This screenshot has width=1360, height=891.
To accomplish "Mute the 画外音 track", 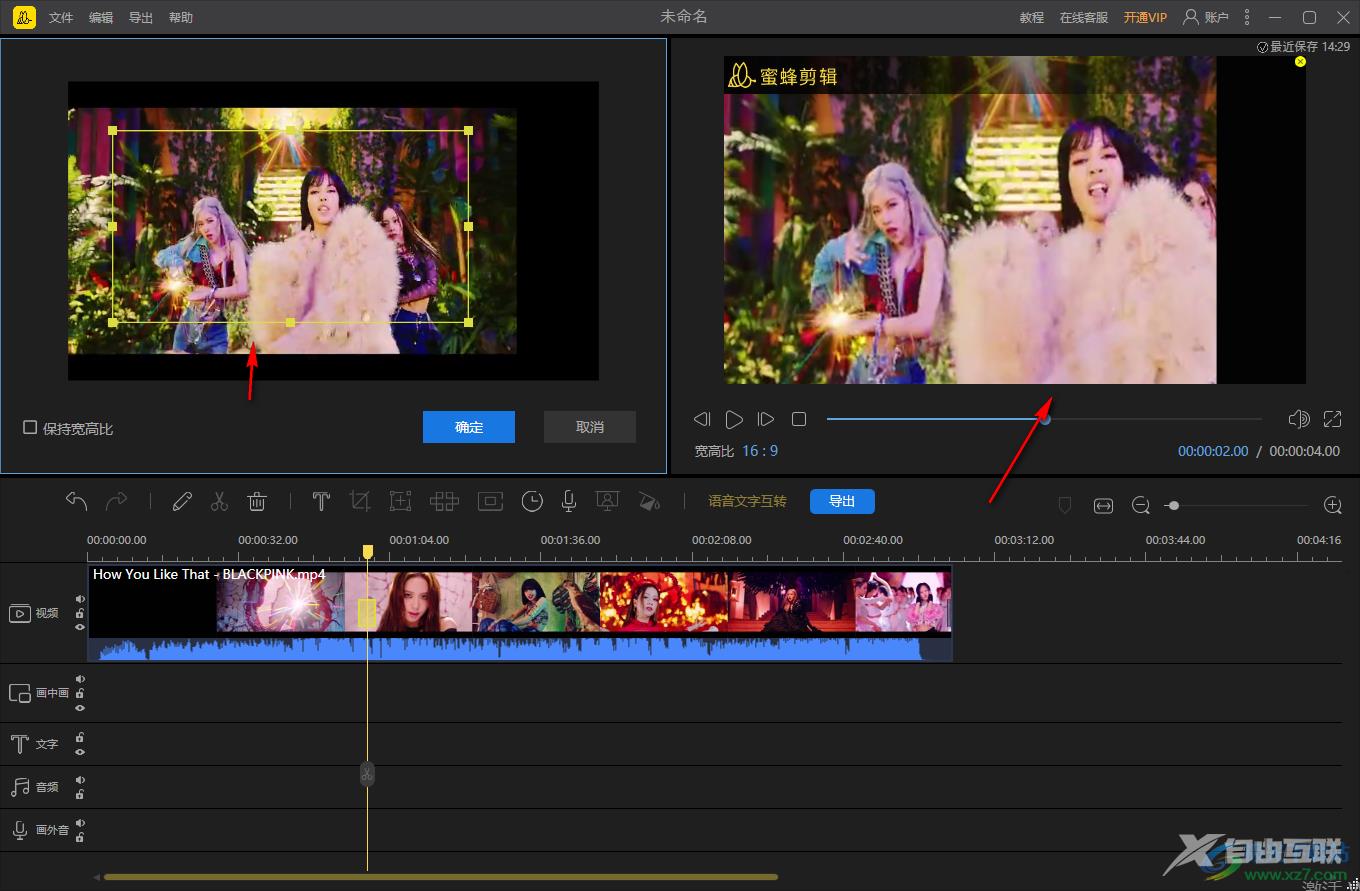I will [80, 823].
